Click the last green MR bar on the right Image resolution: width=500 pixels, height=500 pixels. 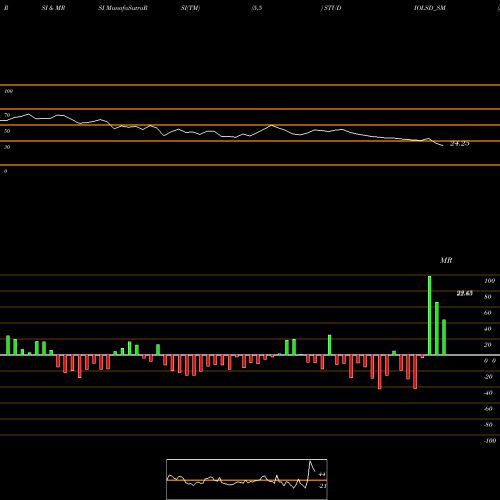pos(444,337)
